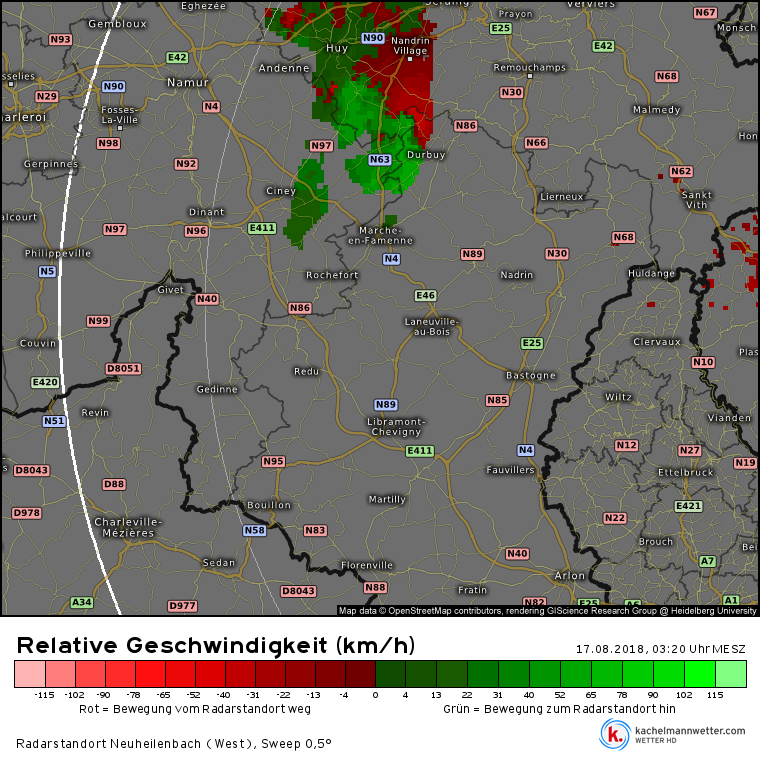Select the N92 road shield
Viewport: 760px width, 760px height.
pyautogui.click(x=186, y=164)
